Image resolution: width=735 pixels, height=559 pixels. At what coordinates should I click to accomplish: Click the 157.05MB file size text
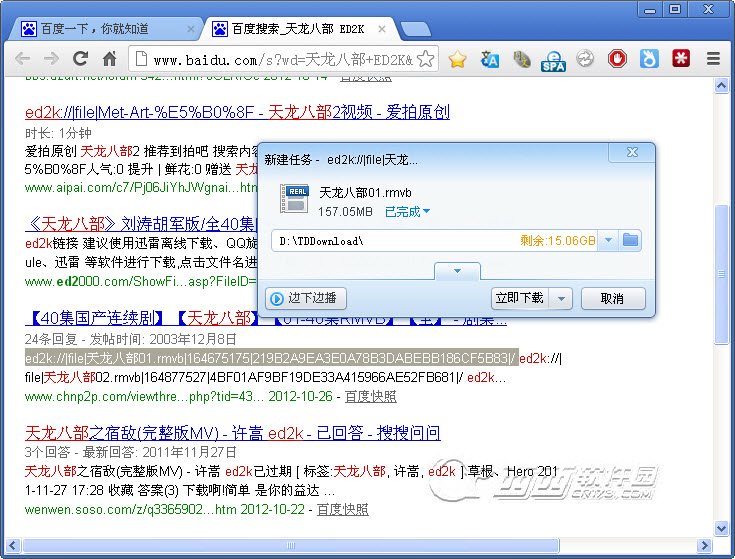pos(345,212)
